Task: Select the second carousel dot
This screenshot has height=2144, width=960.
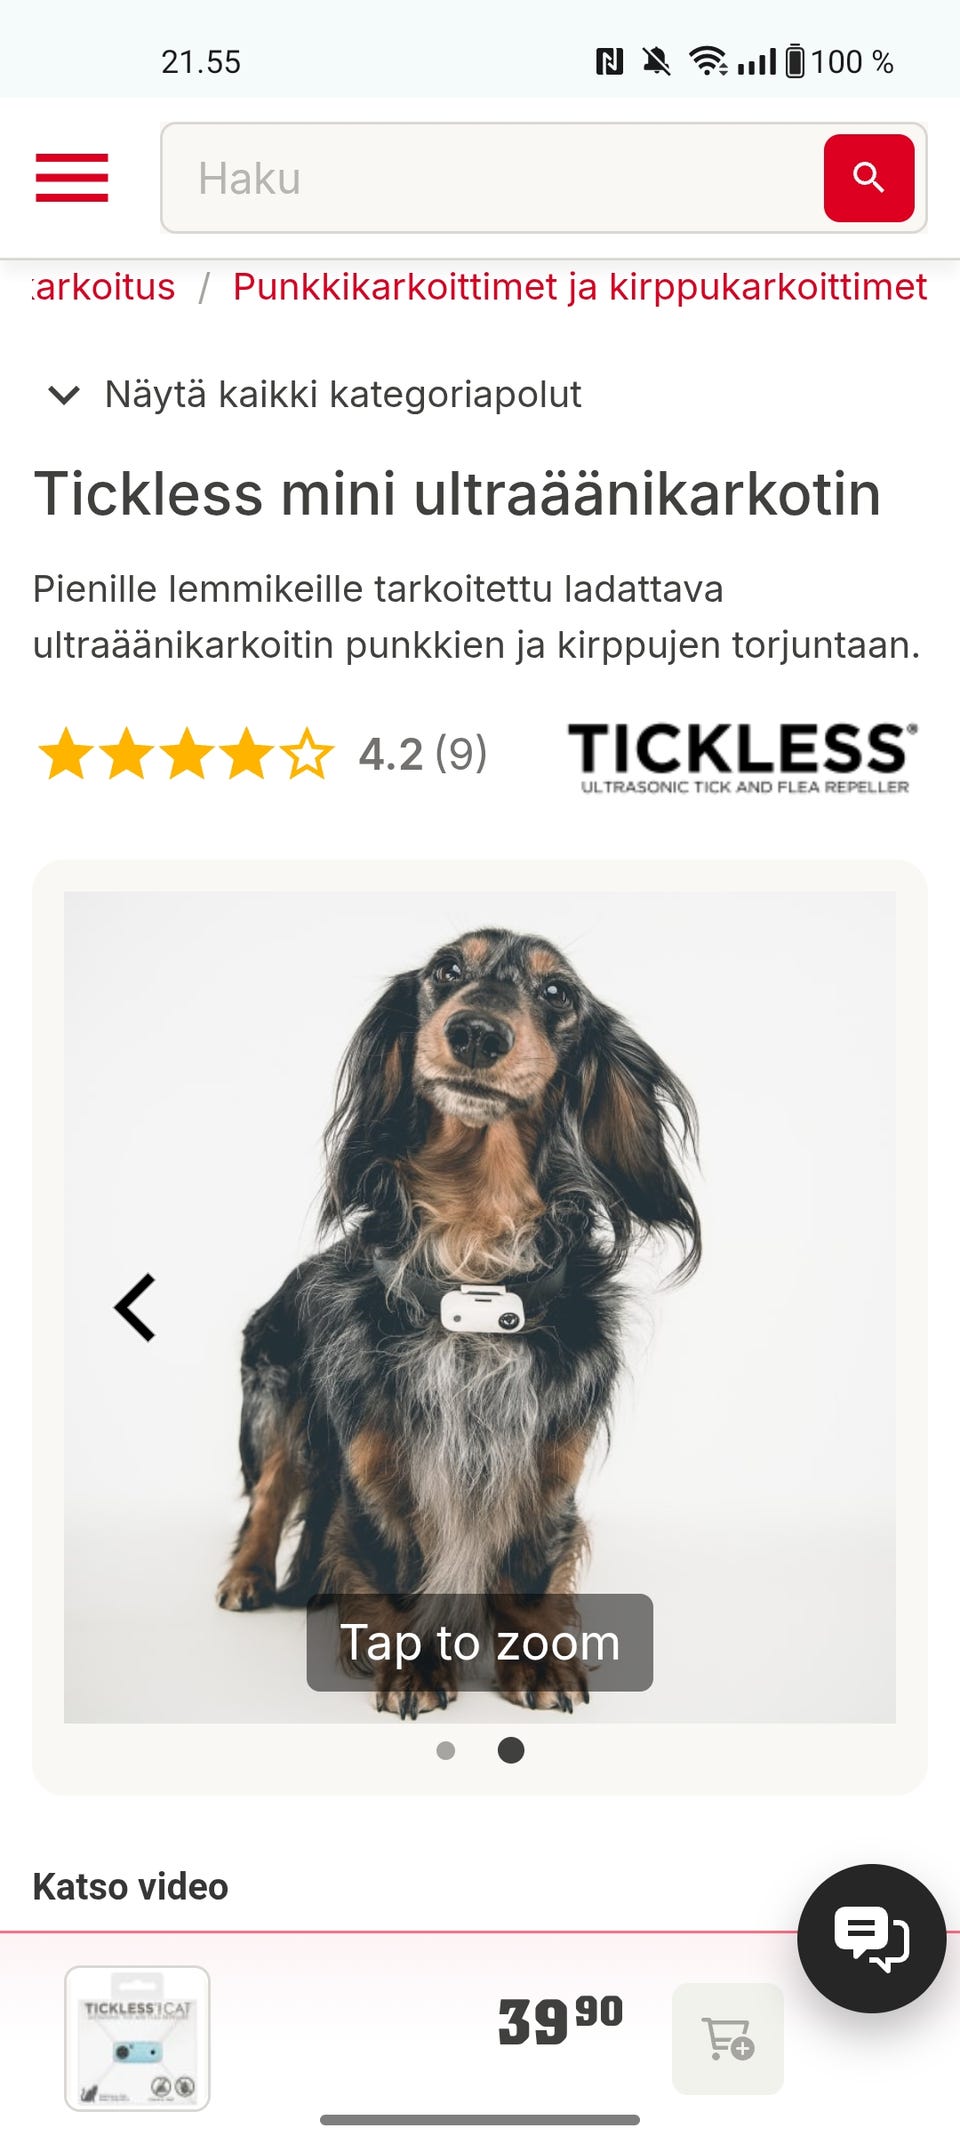Action: point(511,1750)
